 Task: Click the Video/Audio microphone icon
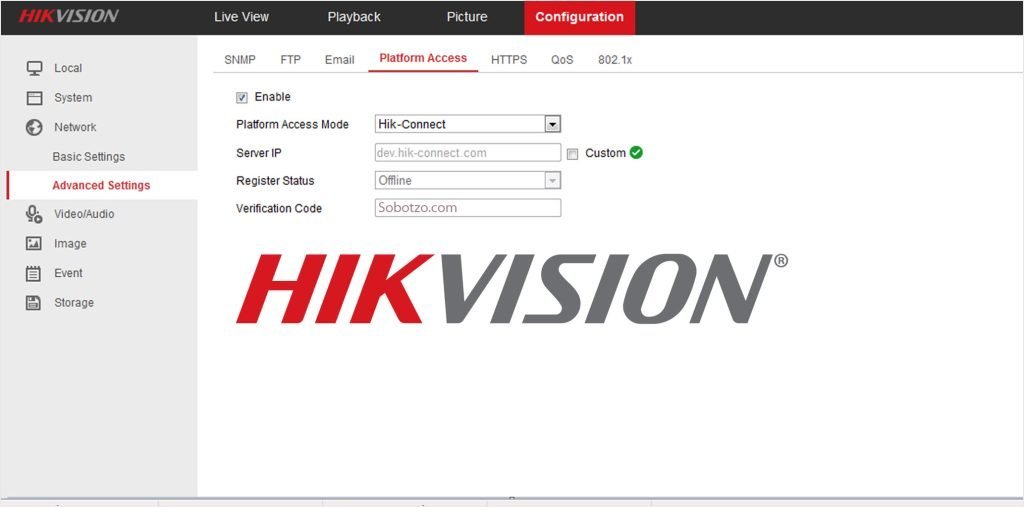(x=34, y=214)
